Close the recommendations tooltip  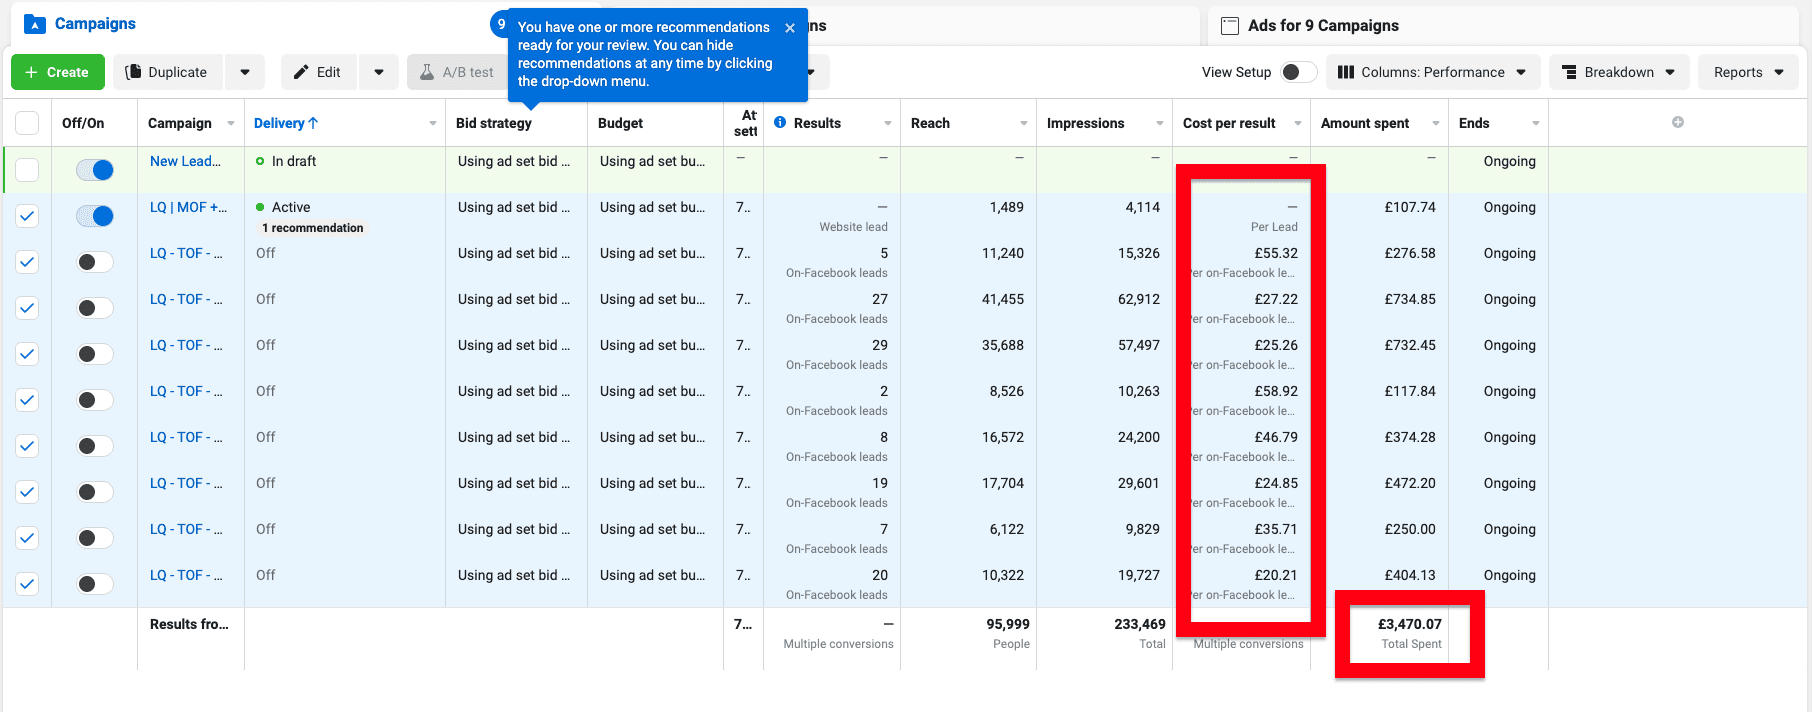(790, 28)
